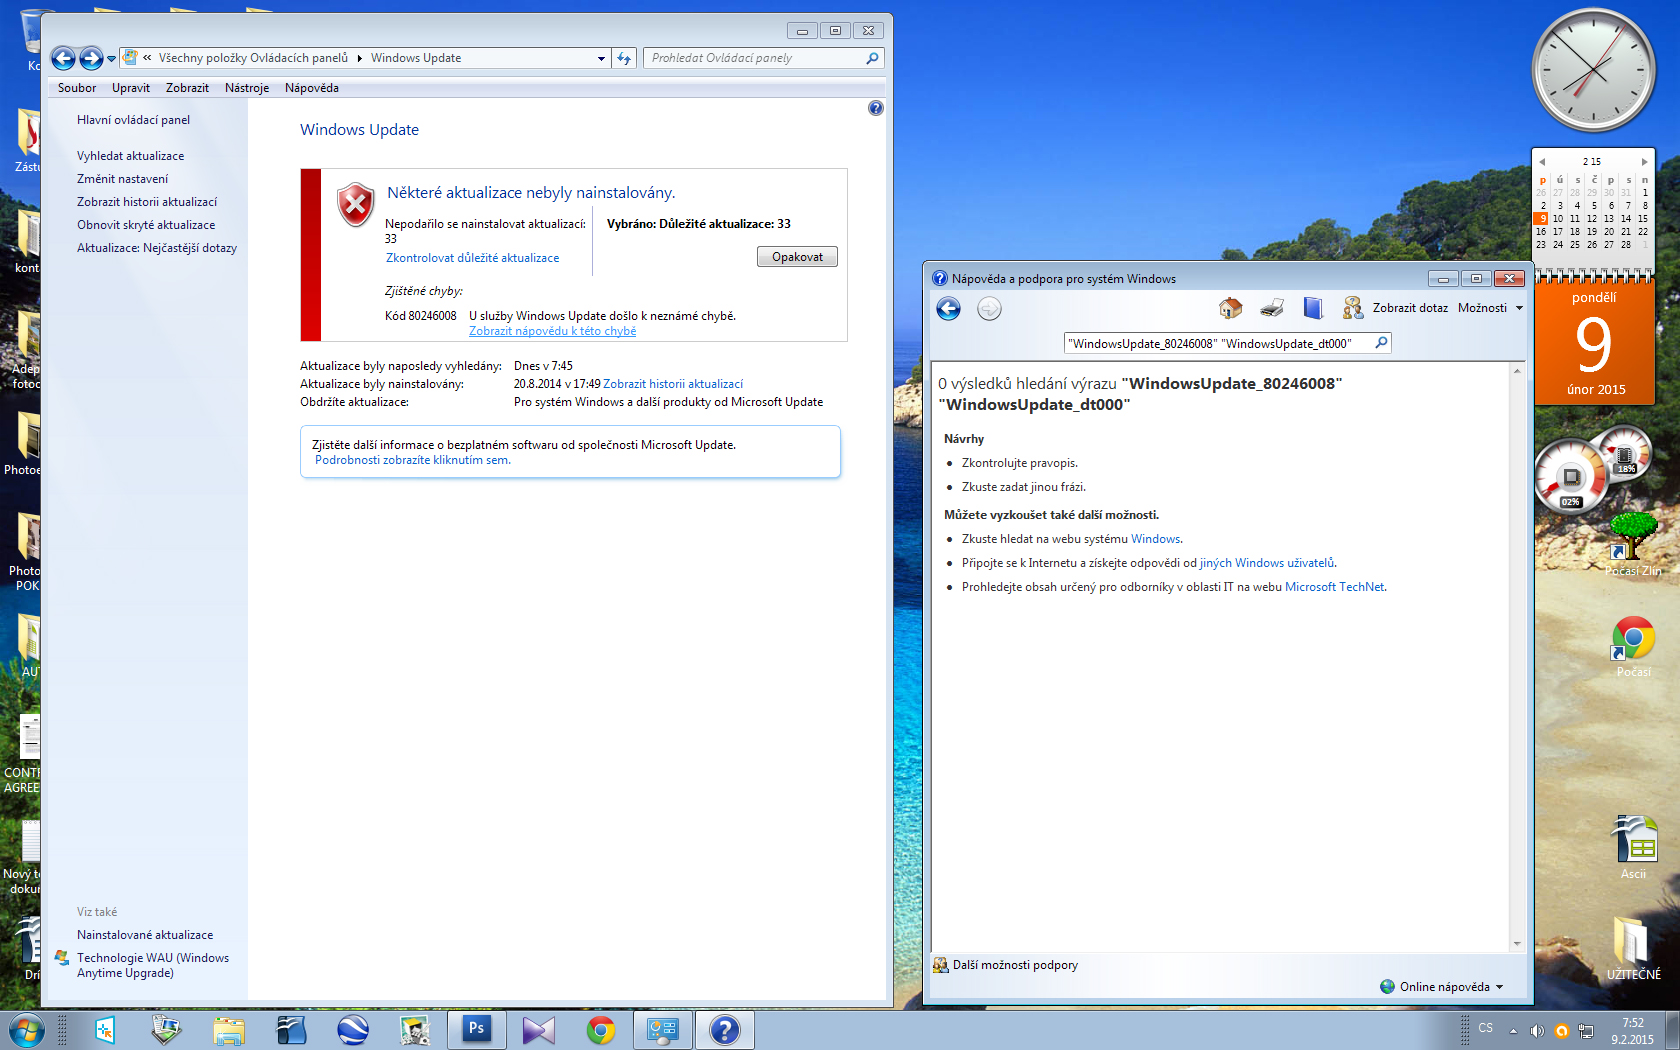Click the refresh icon beside address bar
Viewport: 1680px width, 1050px height.
[x=624, y=58]
